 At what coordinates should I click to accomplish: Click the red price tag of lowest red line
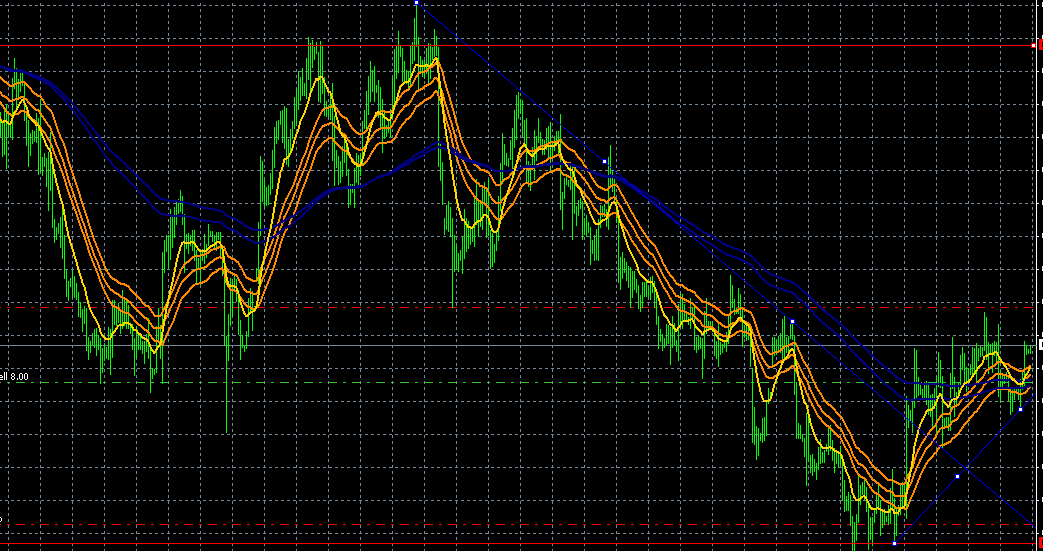click(1040, 544)
